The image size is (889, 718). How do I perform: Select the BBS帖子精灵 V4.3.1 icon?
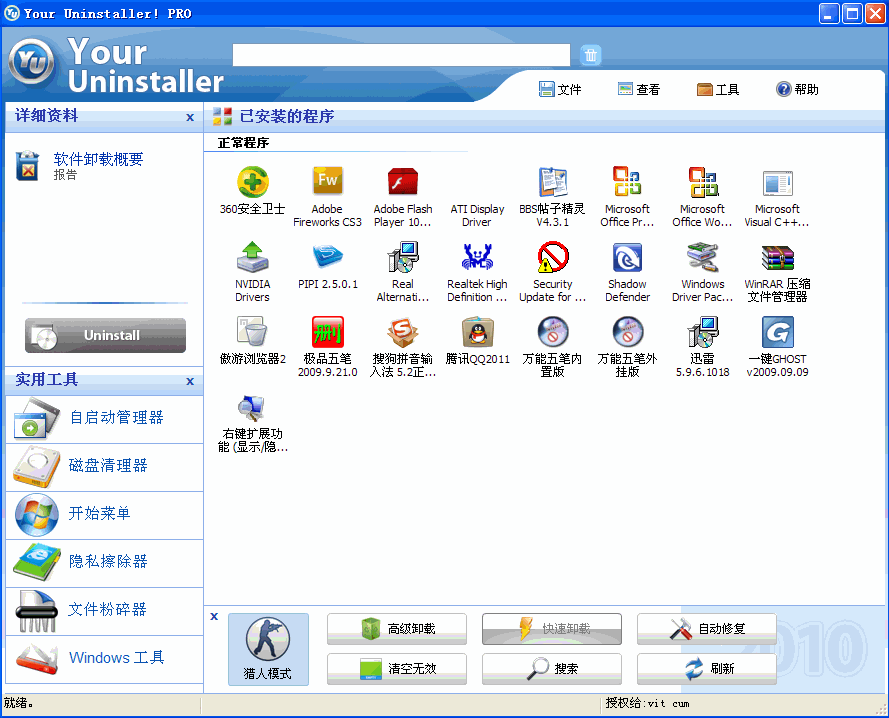552,183
